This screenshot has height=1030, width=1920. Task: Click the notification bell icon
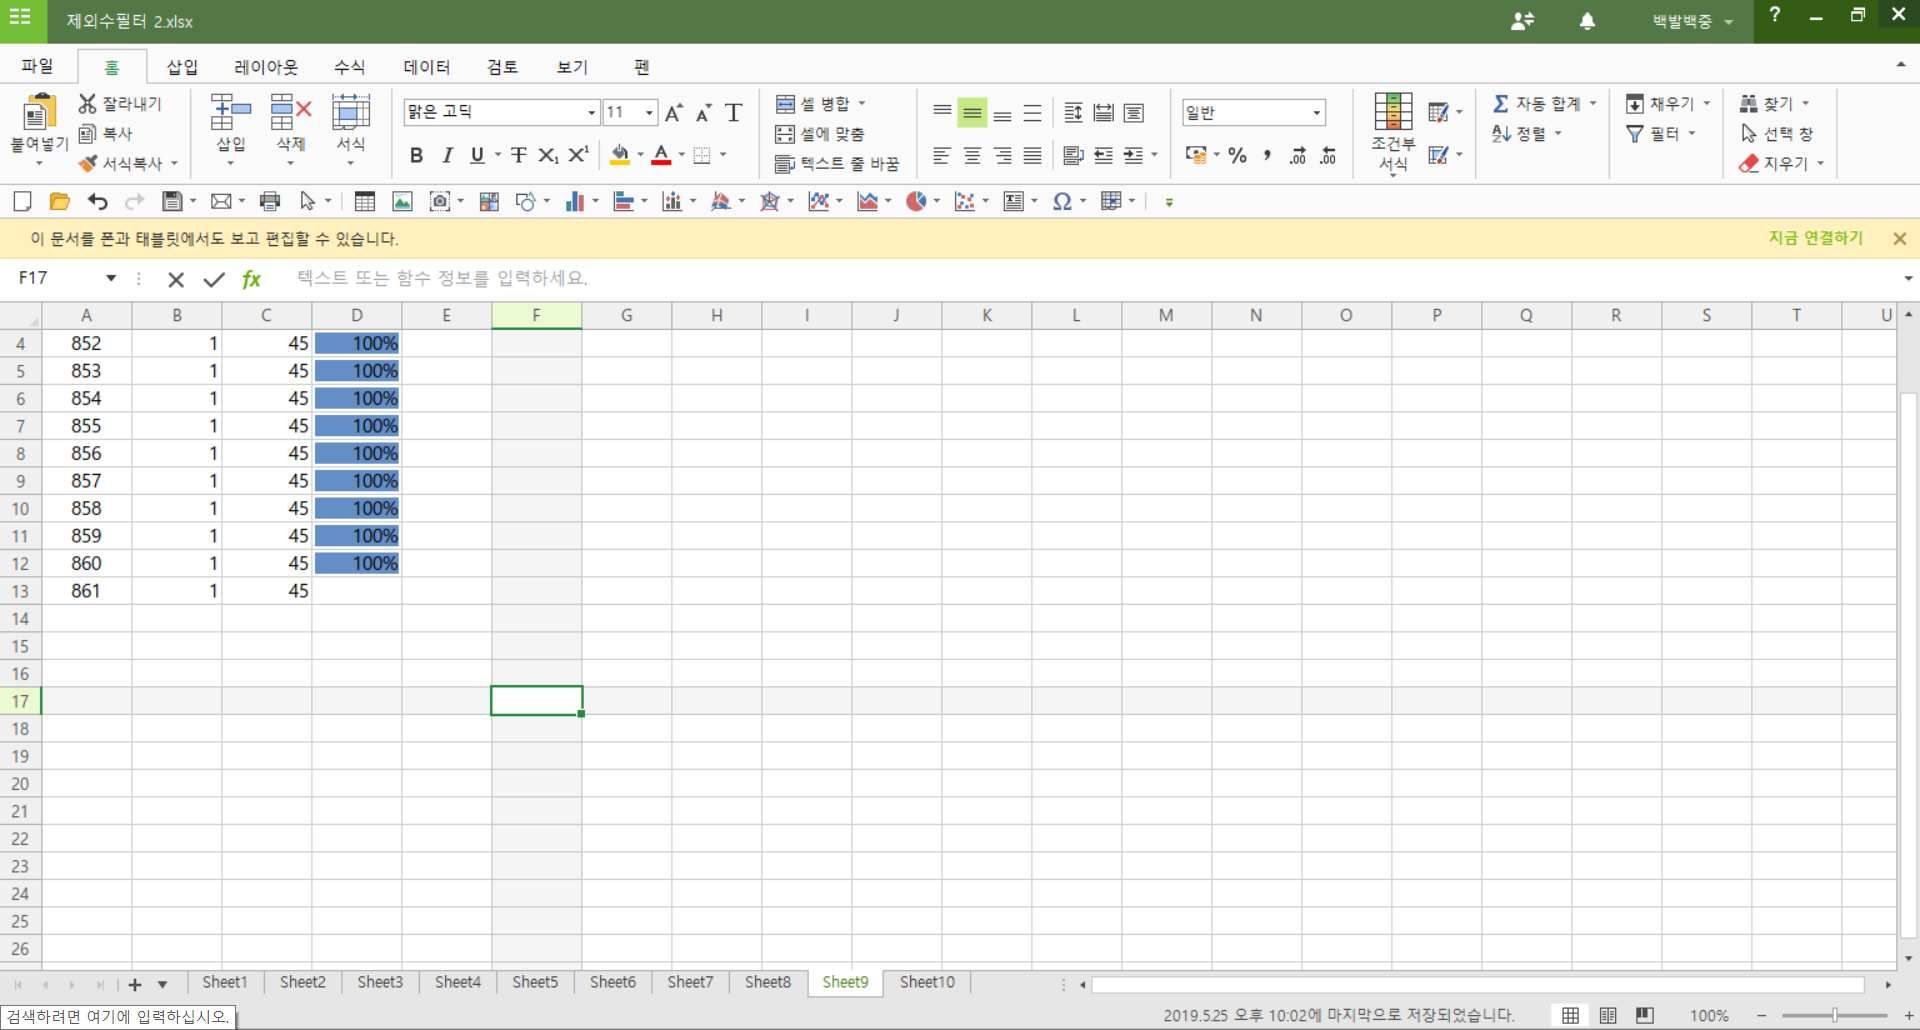pos(1587,21)
